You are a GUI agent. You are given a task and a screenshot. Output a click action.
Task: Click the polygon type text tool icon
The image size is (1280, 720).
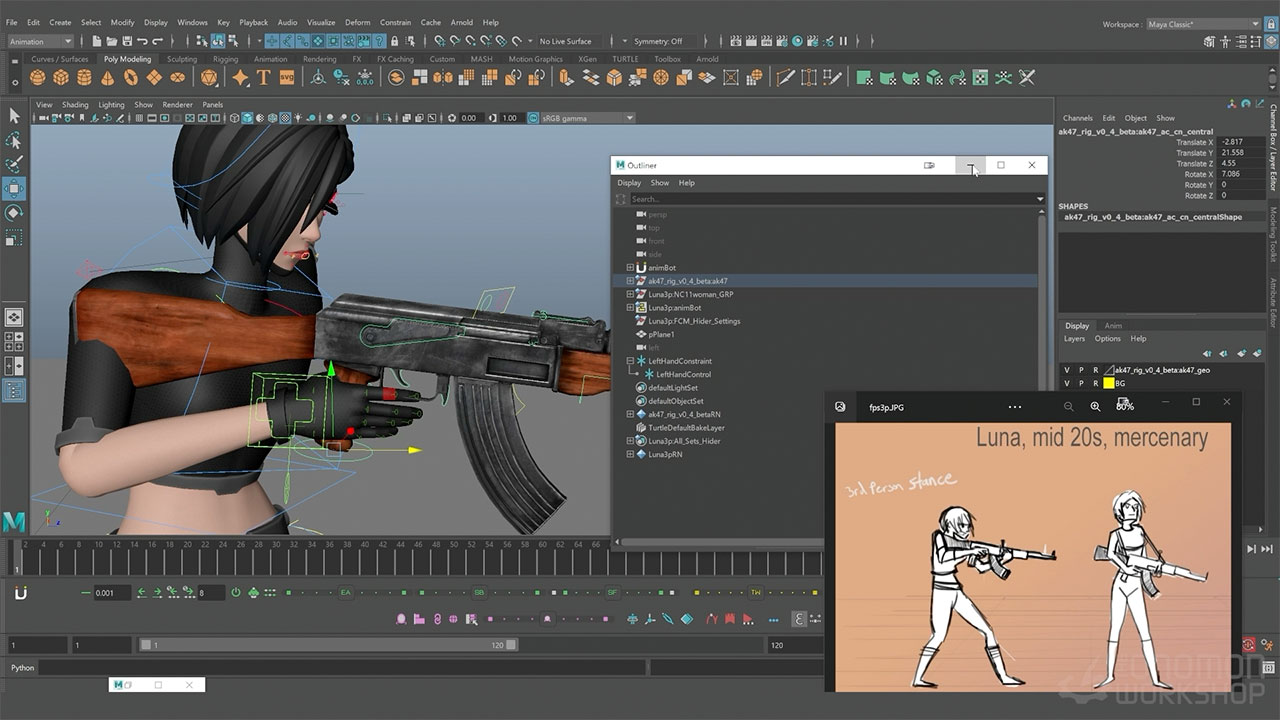(263, 78)
